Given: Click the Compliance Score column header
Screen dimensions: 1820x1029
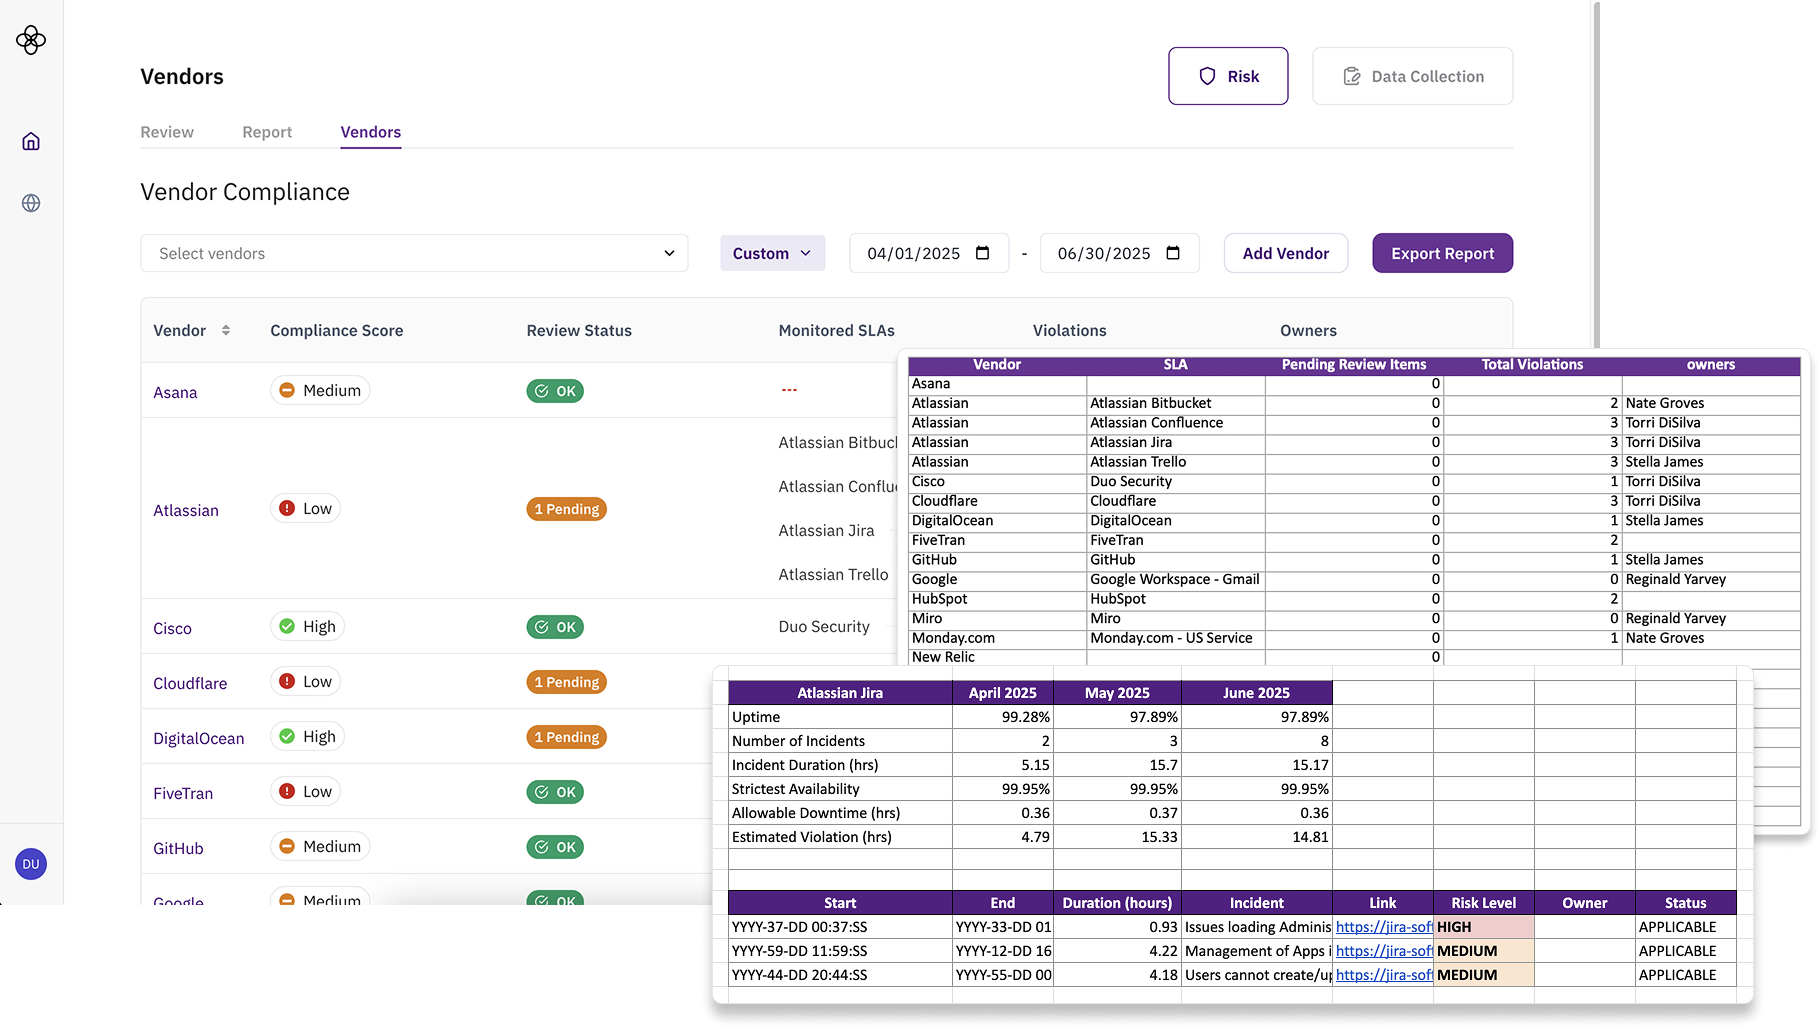Looking at the screenshot, I should coord(337,330).
